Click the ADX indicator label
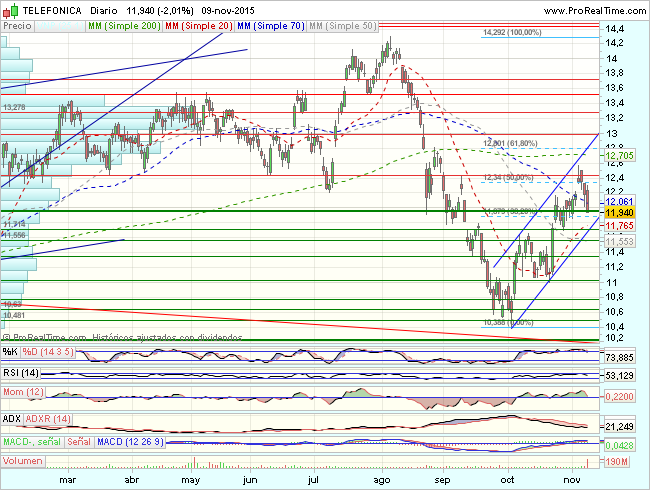 pyautogui.click(x=12, y=419)
